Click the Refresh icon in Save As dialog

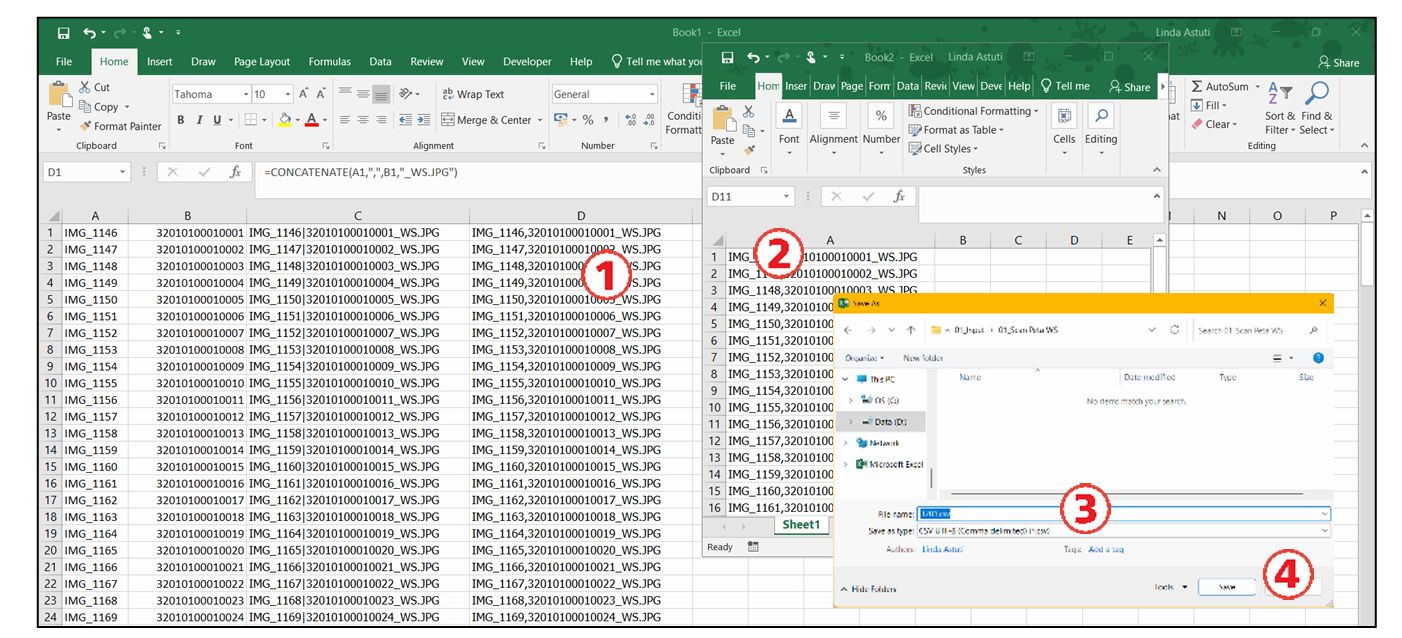1174,330
